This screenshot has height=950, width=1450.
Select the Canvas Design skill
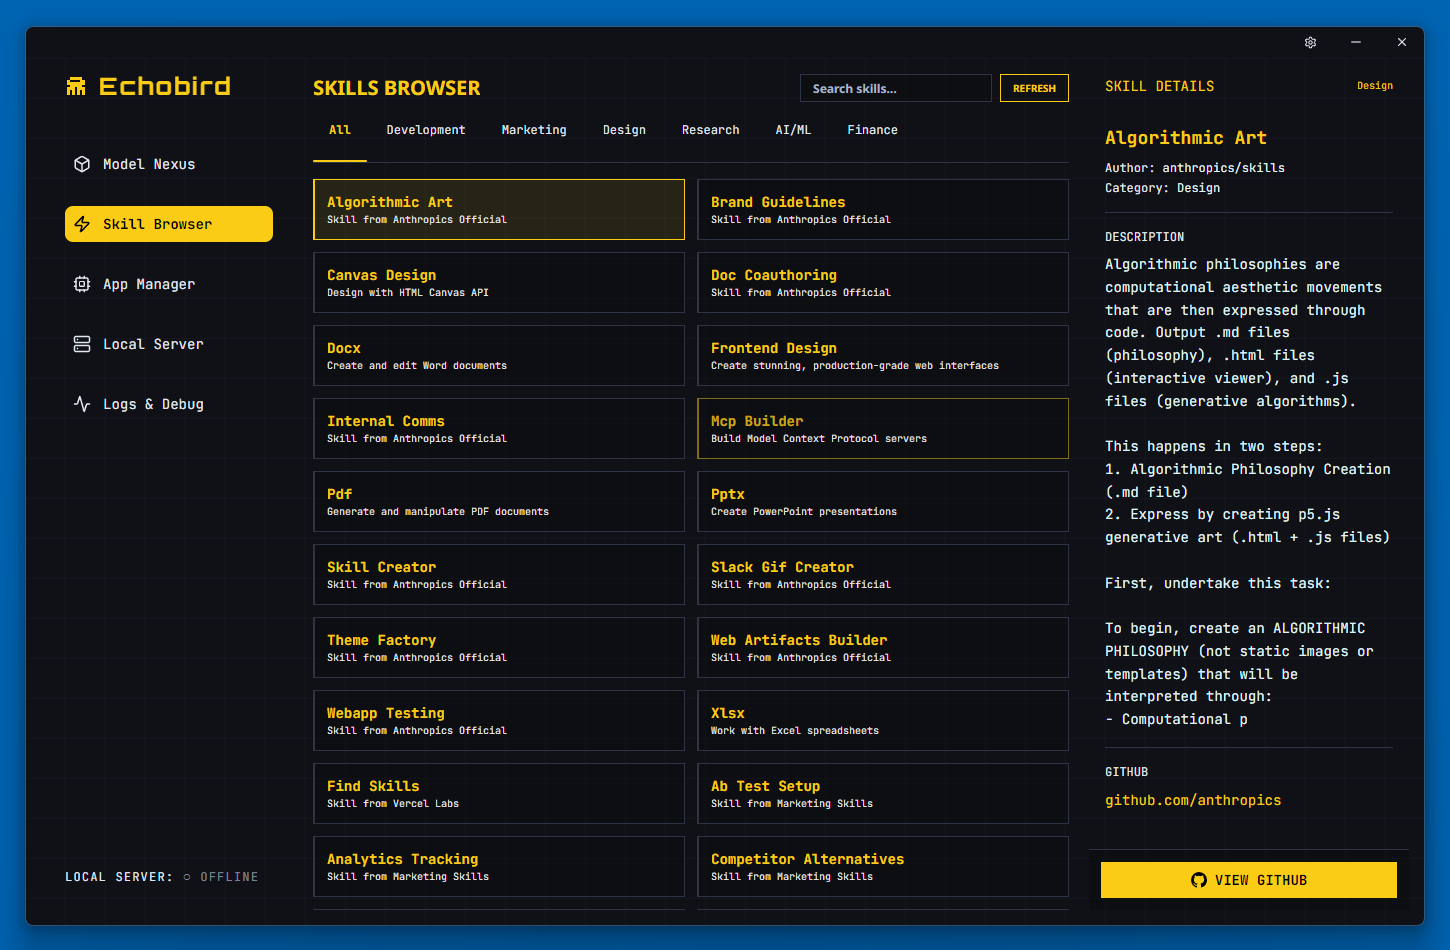coord(499,282)
